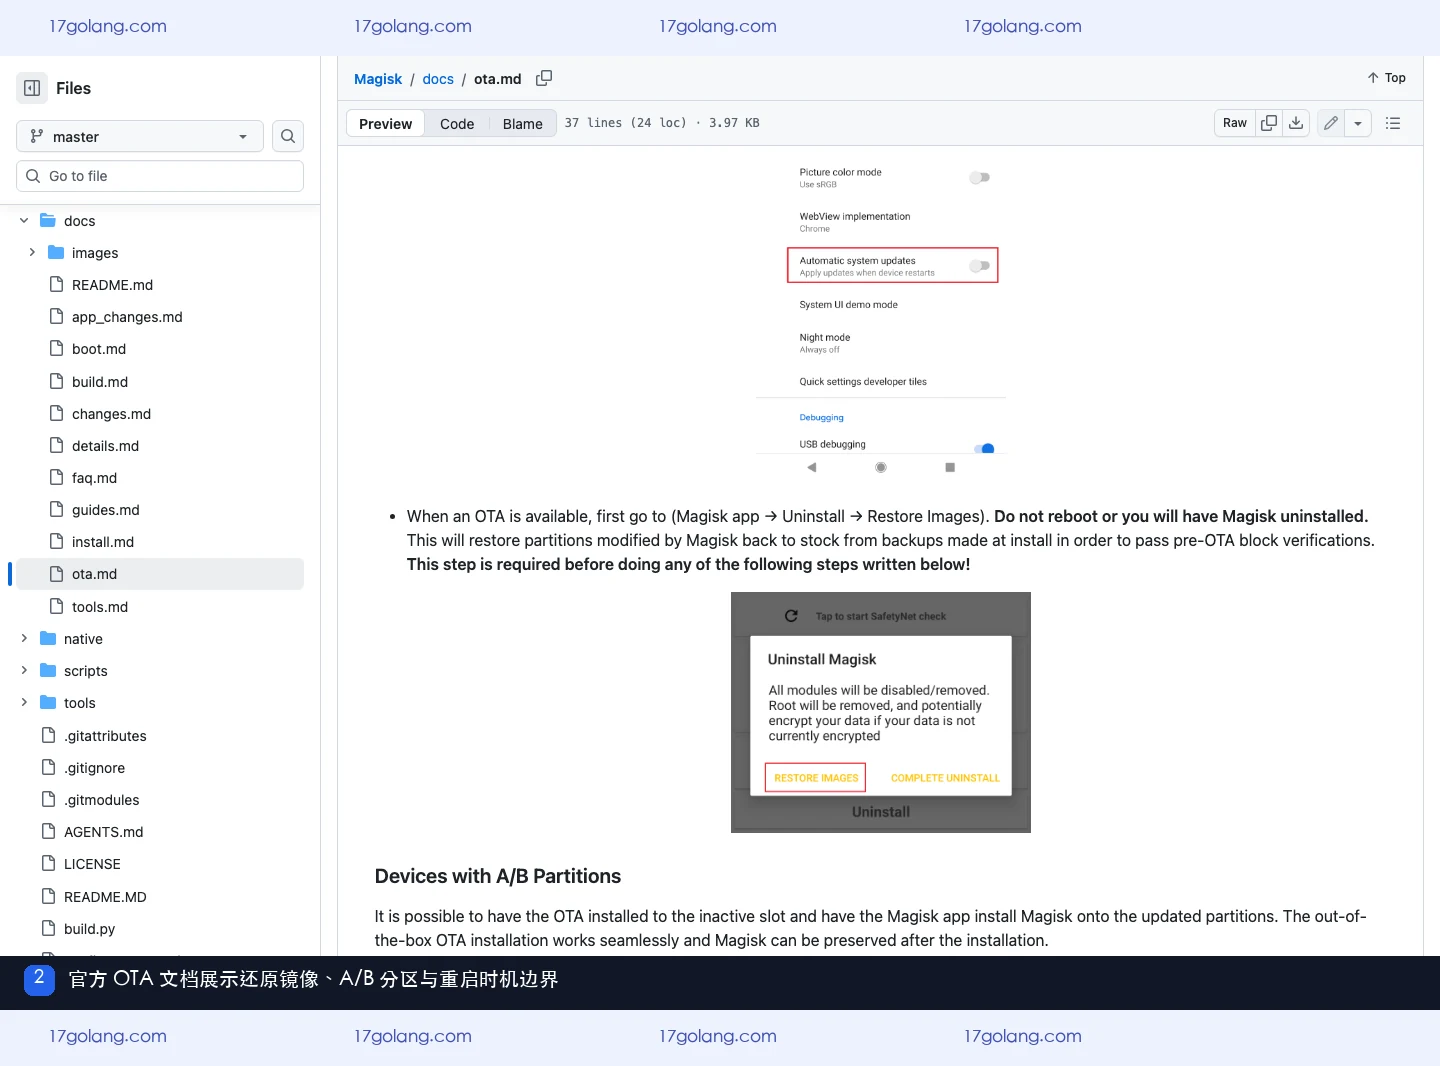Open faq.md in the file tree

pos(94,478)
